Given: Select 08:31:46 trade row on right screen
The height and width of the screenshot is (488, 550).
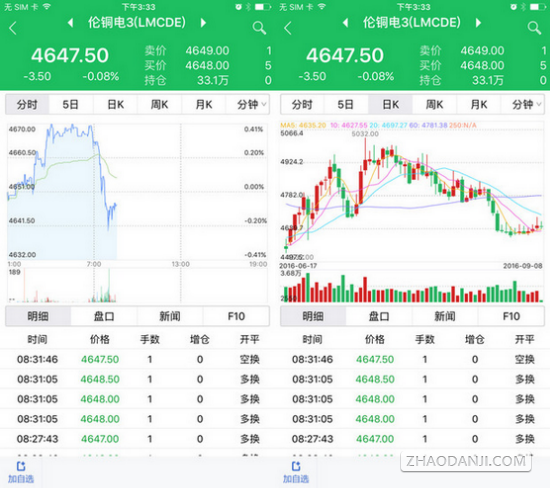Looking at the screenshot, I should (x=412, y=359).
